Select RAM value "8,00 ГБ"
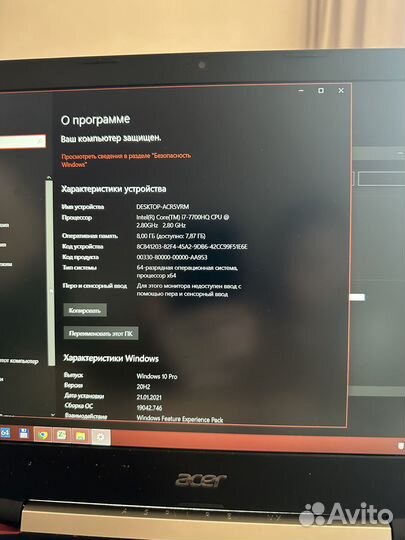405x540 pixels. [x=146, y=236]
